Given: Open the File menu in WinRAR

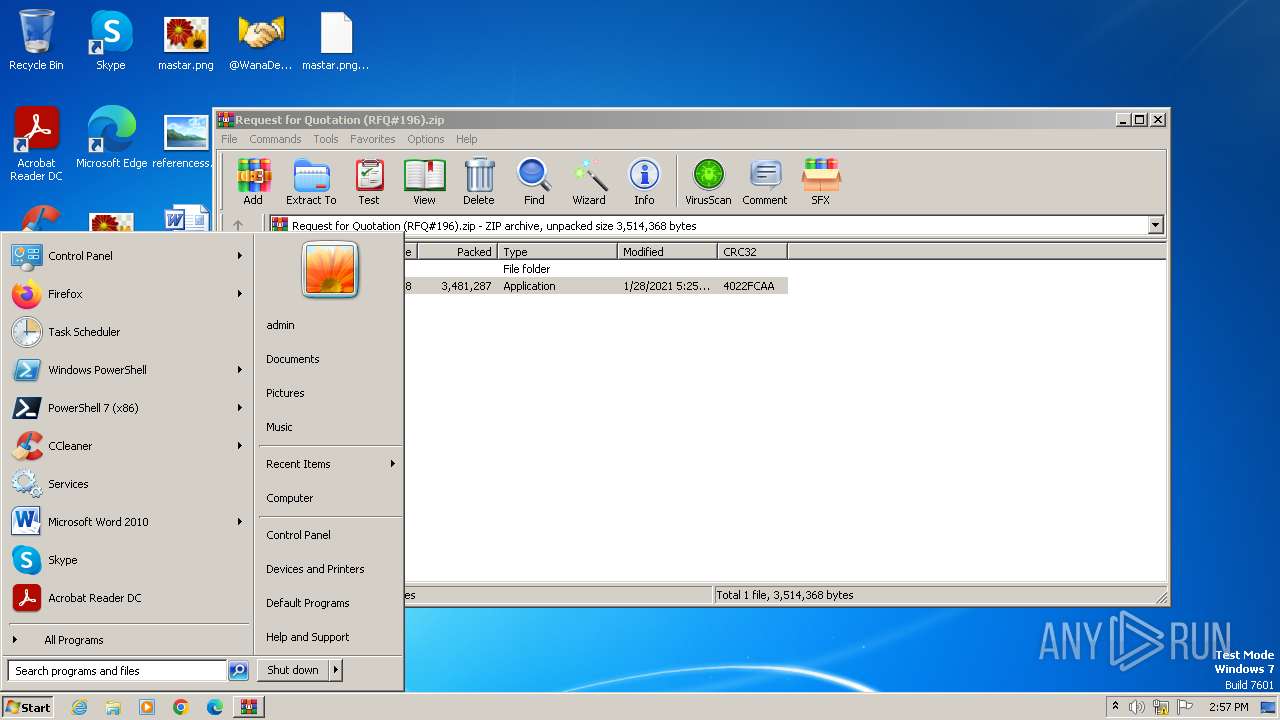Looking at the screenshot, I should [229, 139].
